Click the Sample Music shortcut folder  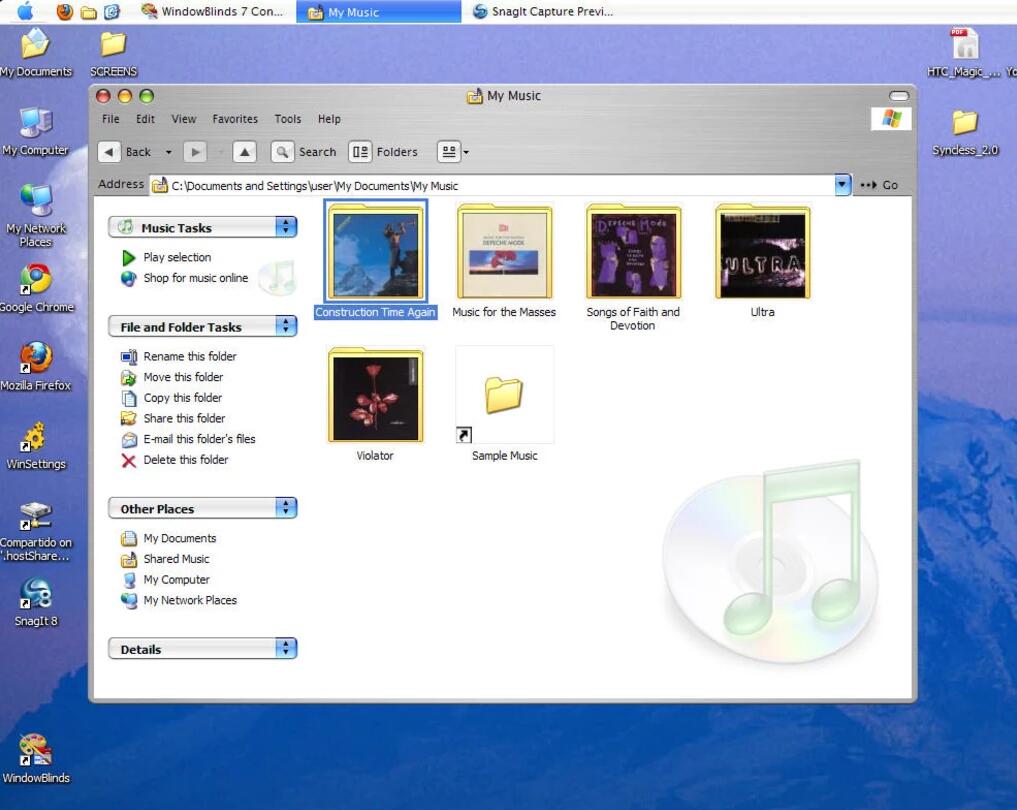click(504, 398)
